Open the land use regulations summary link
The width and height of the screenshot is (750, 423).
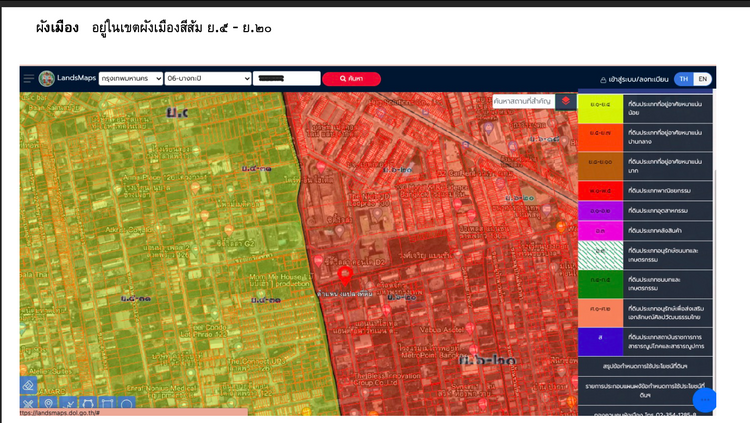[x=645, y=366]
